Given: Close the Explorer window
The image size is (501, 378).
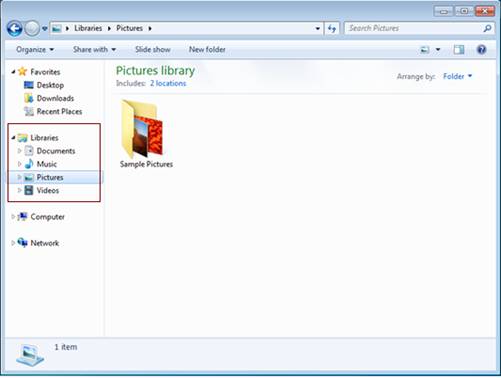Looking at the screenshot, I should click(485, 11).
